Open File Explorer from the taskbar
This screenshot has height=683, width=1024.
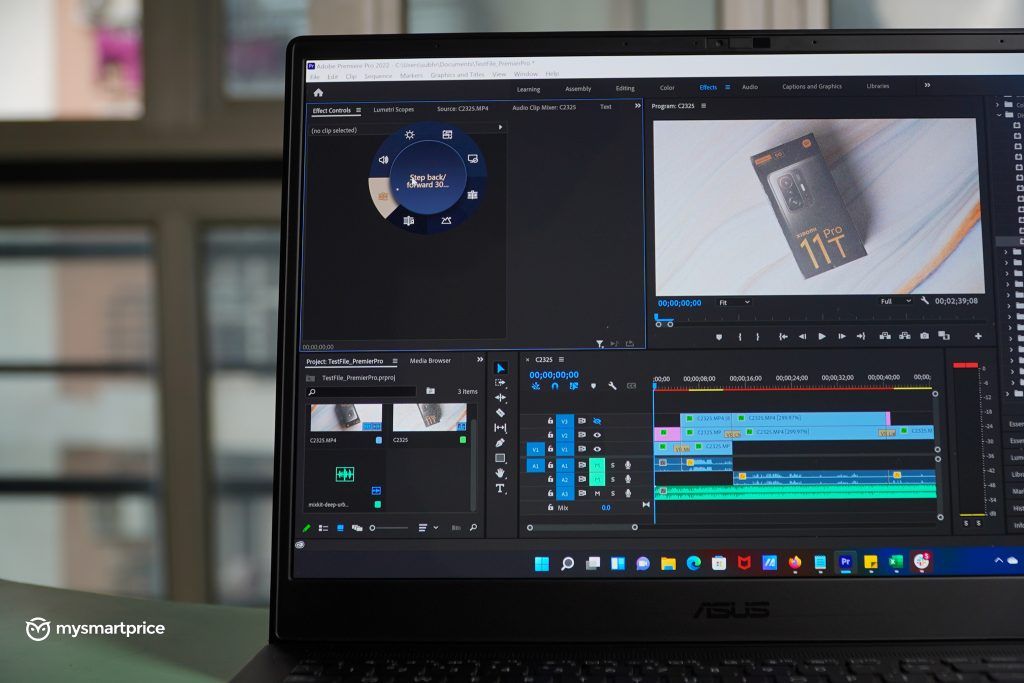tap(667, 563)
